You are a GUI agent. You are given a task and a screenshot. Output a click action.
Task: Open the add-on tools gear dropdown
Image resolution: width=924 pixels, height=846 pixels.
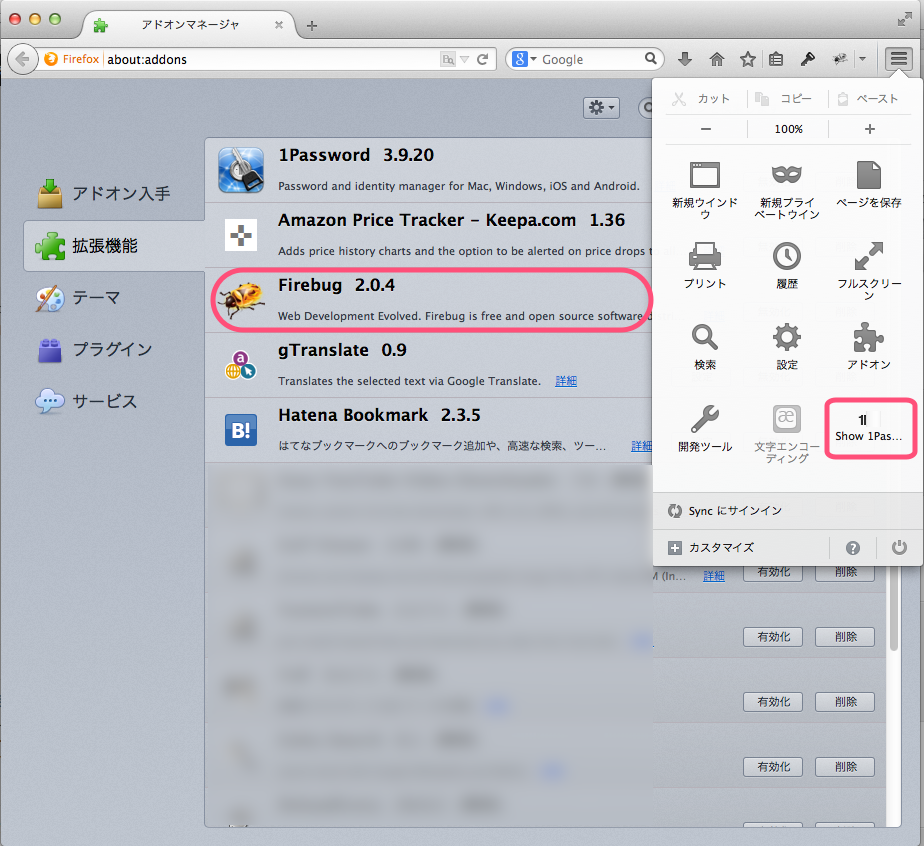(x=601, y=107)
